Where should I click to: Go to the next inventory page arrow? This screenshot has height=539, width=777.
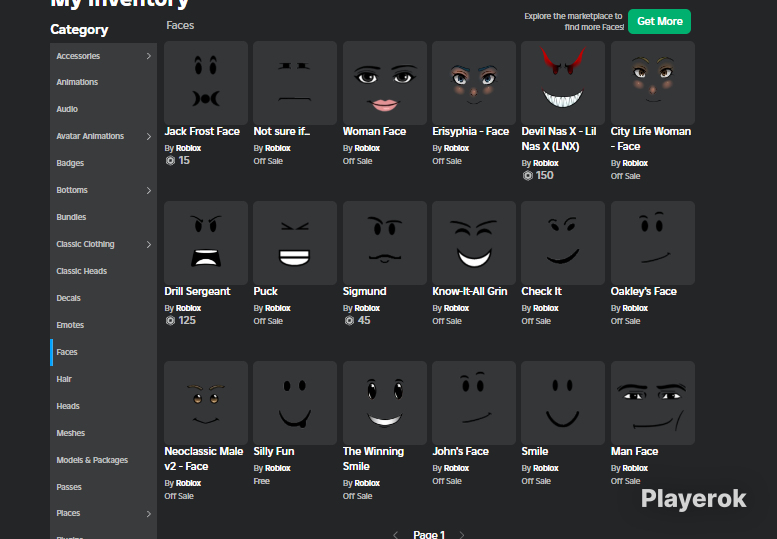coord(462,535)
